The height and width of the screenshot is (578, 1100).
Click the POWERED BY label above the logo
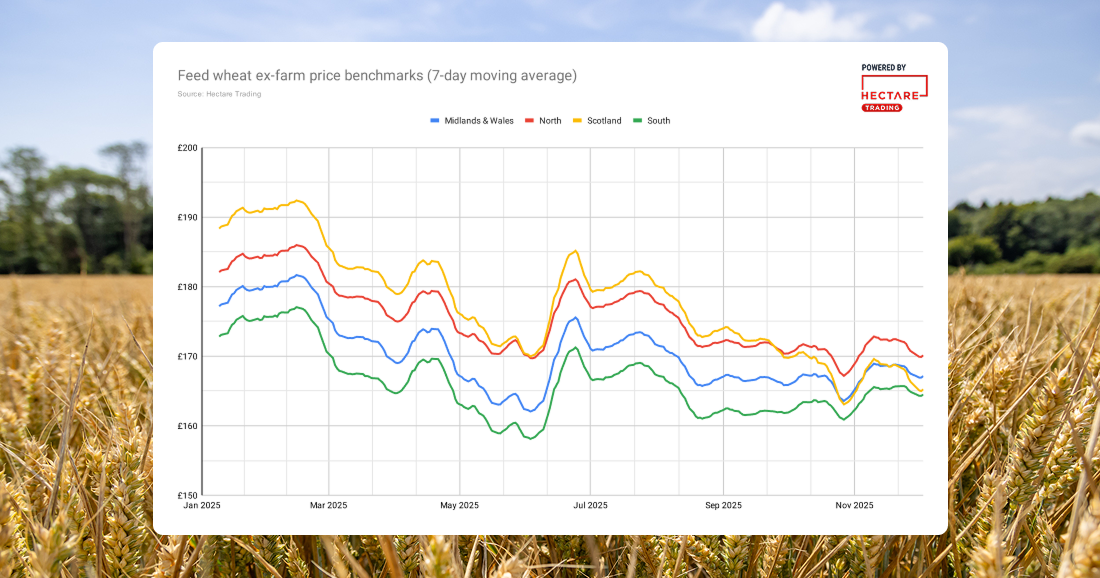[x=884, y=67]
